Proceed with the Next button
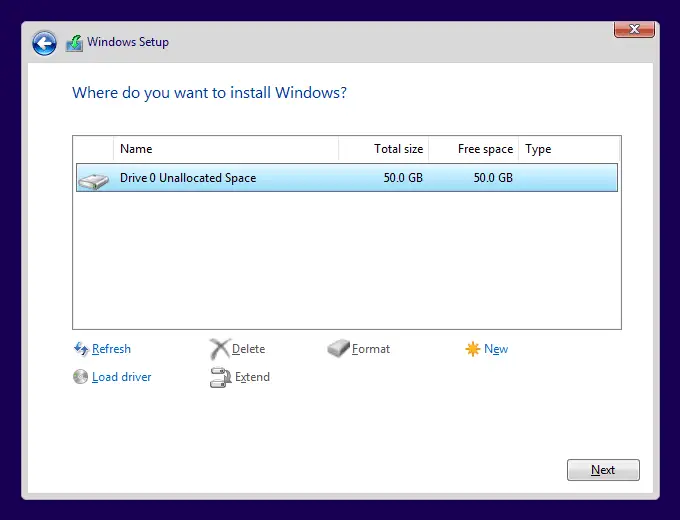Screen dimensions: 680x520 click(603, 470)
